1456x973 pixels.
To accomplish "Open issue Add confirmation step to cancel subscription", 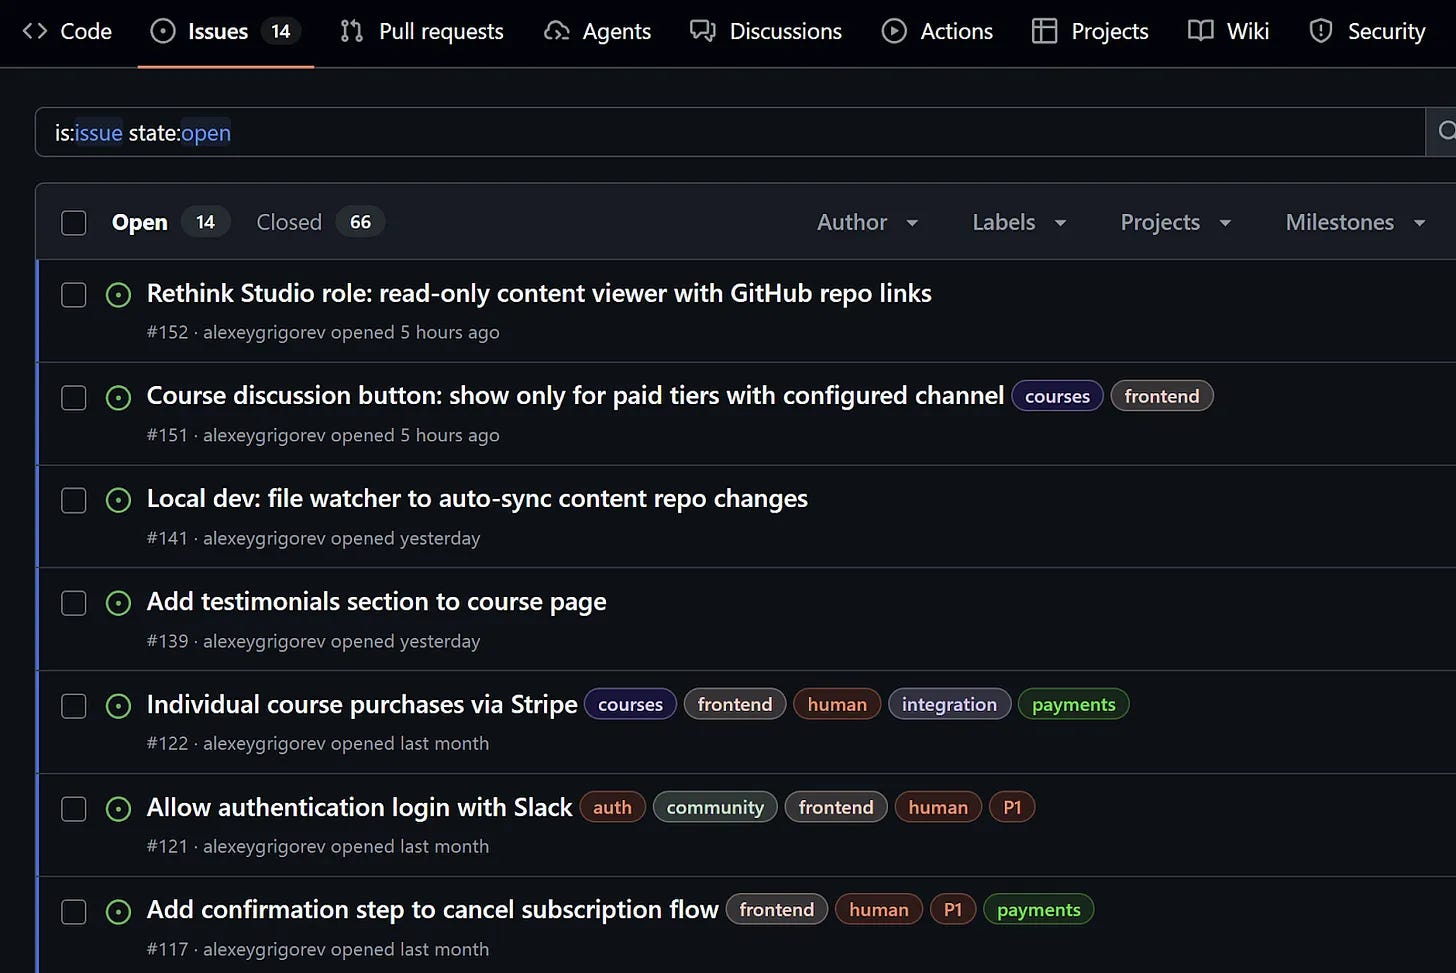I will (x=432, y=909).
